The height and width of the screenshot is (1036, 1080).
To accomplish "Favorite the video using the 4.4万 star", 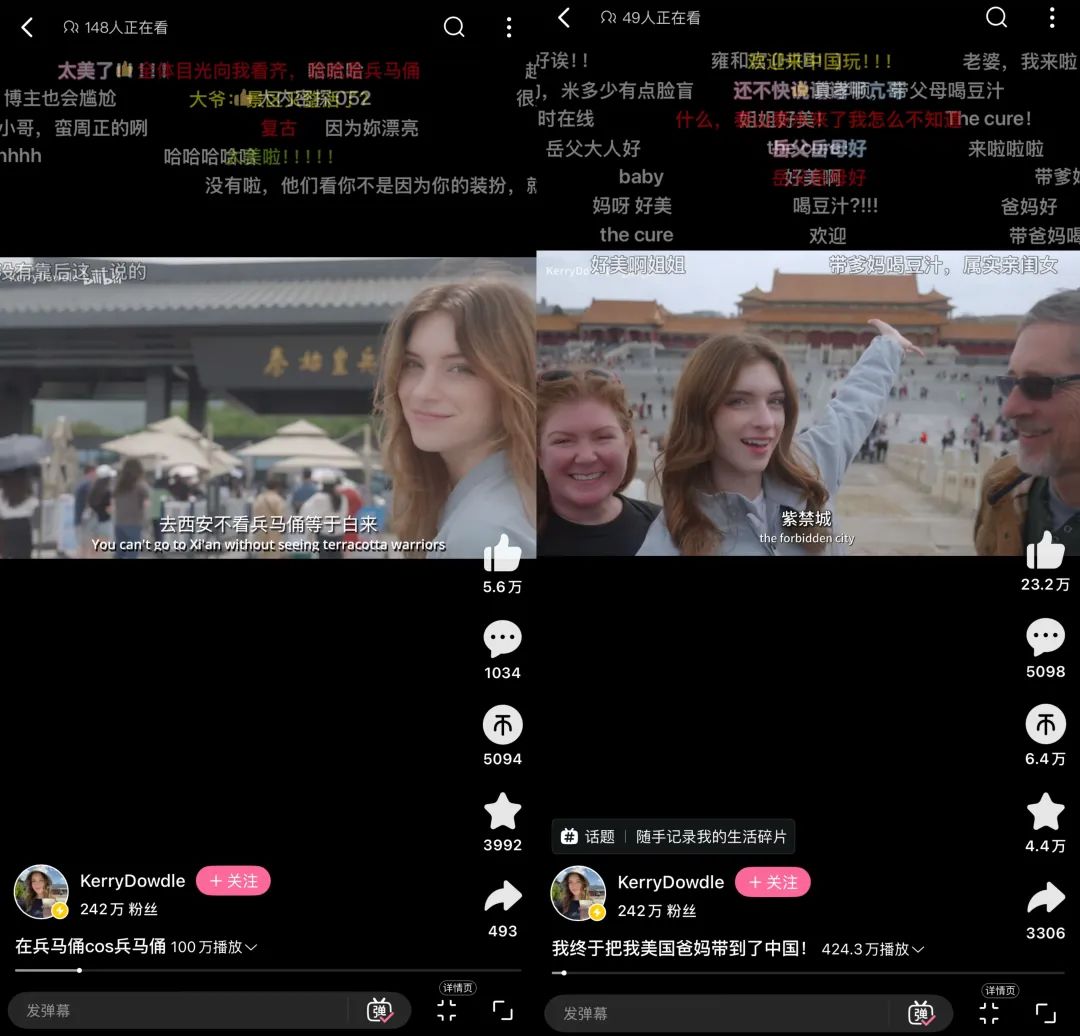I will coord(1045,812).
